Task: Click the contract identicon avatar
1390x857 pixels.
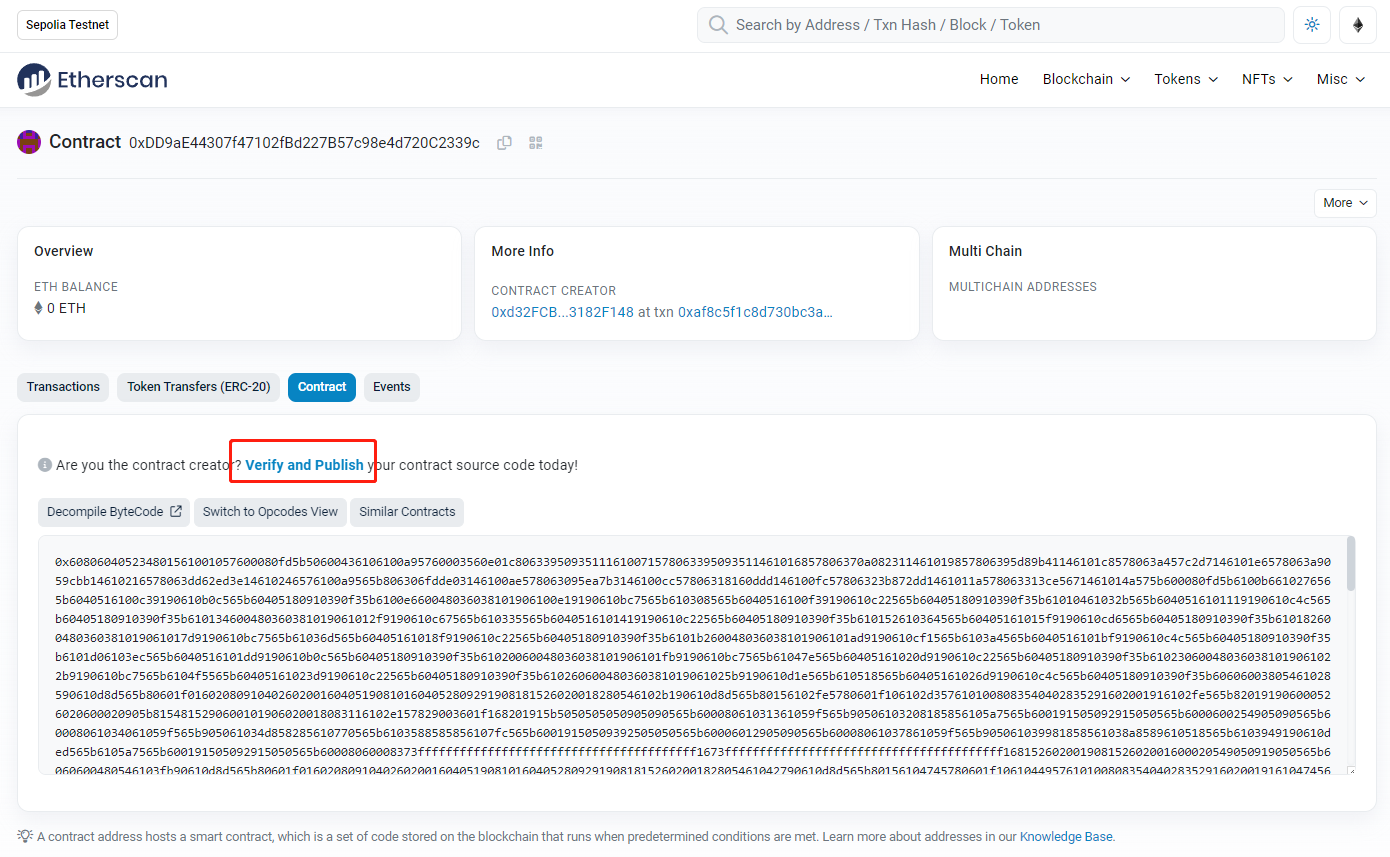Action: point(29,142)
